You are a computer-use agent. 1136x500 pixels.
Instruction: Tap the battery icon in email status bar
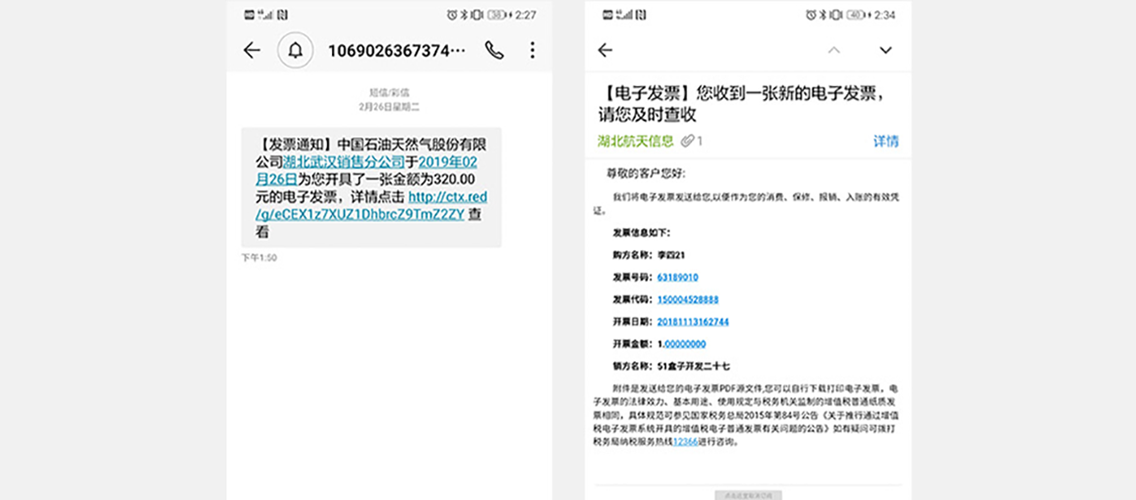856,14
